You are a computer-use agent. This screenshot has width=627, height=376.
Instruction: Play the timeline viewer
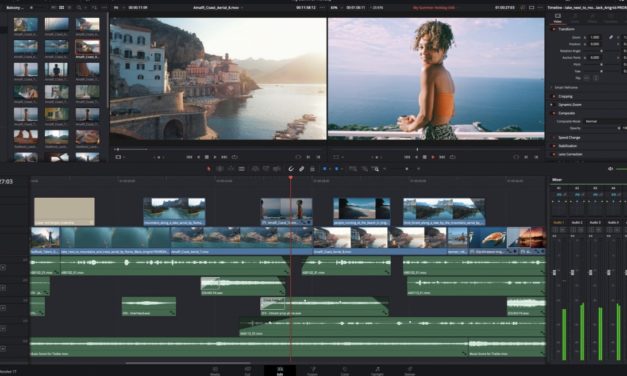(433, 157)
